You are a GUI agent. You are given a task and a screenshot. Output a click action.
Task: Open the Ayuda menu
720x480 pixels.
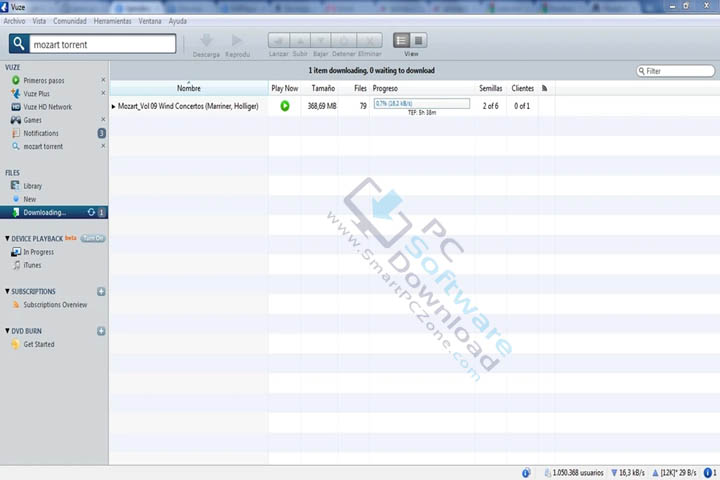point(178,21)
